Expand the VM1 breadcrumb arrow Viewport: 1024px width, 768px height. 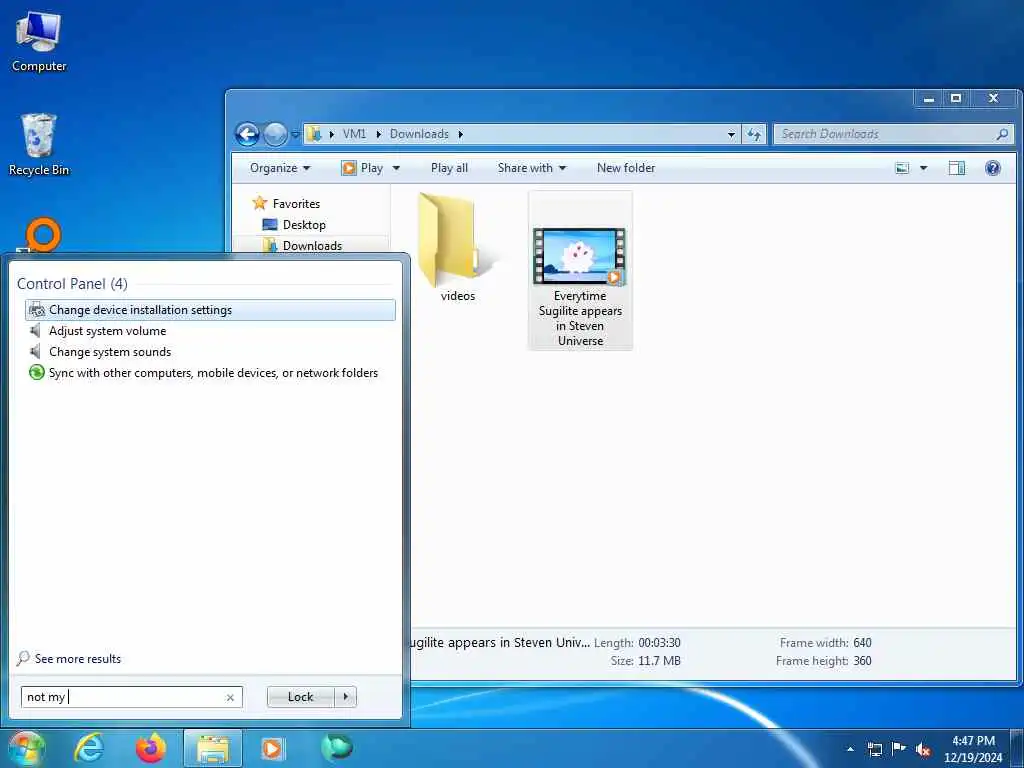379,134
